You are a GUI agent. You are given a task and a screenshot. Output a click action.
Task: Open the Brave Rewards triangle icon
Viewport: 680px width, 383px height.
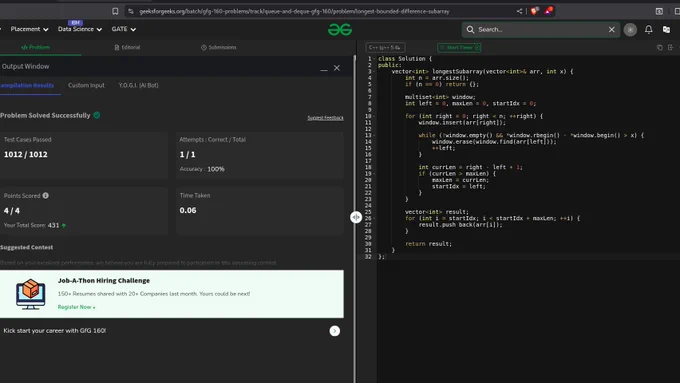point(549,11)
